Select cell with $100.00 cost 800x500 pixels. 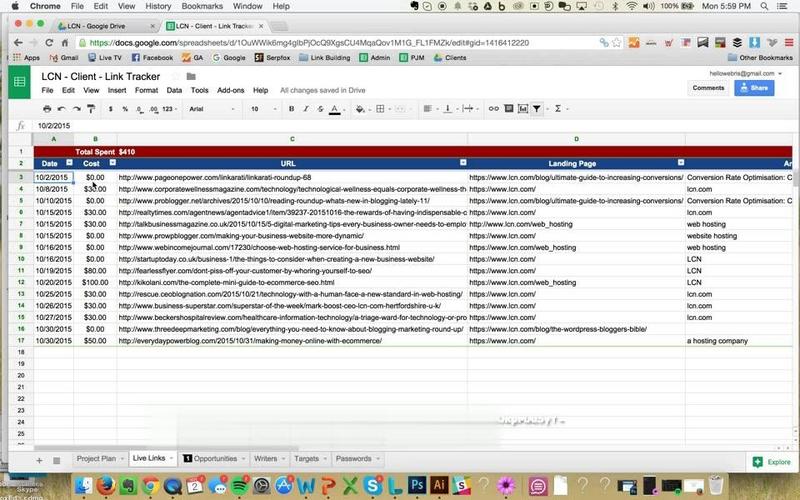[x=95, y=282]
